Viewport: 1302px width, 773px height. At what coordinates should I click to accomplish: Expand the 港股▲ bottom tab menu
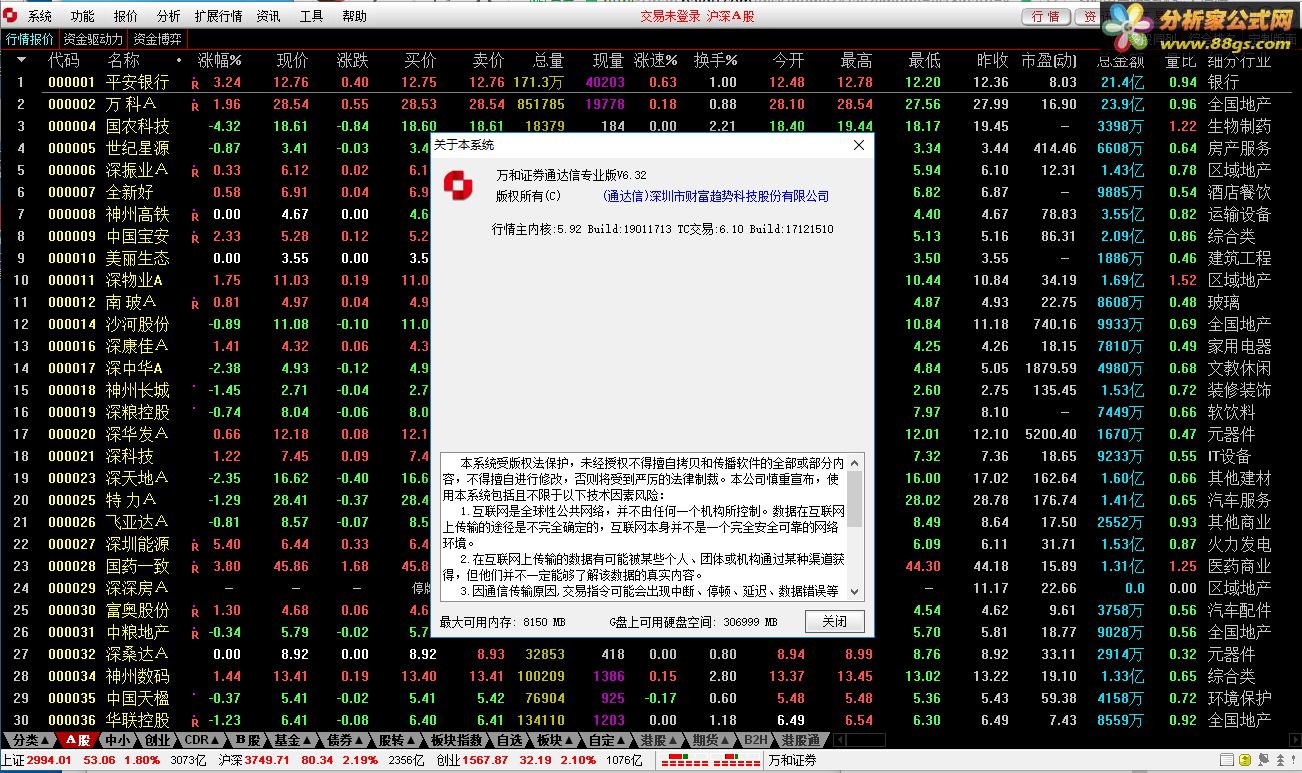(x=660, y=740)
